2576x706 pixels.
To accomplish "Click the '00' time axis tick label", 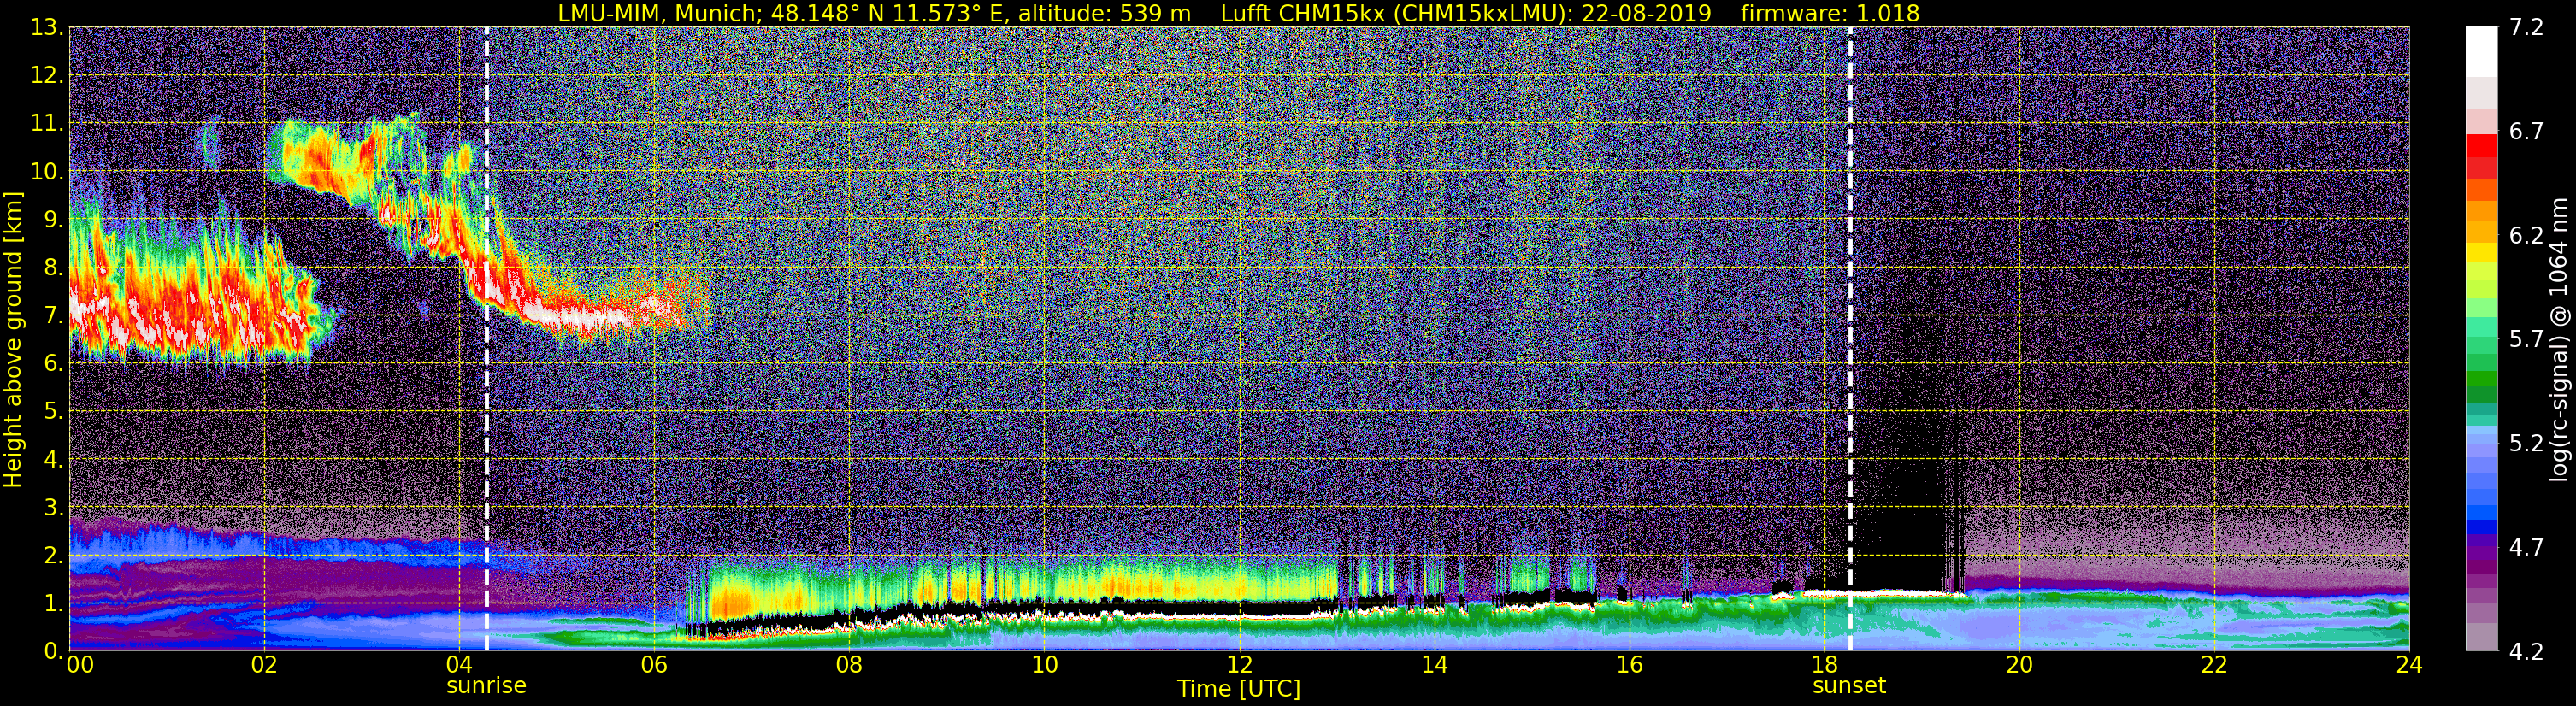I will pyautogui.click(x=80, y=665).
